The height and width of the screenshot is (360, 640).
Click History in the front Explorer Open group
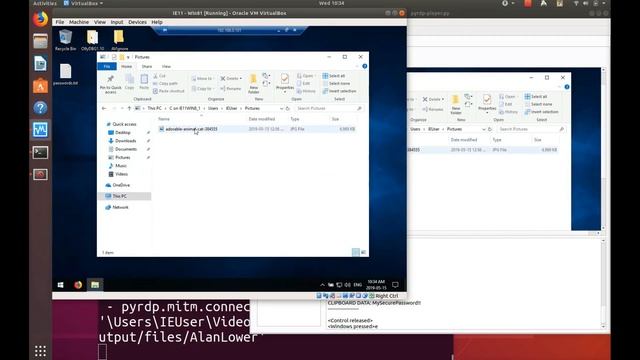point(306,91)
